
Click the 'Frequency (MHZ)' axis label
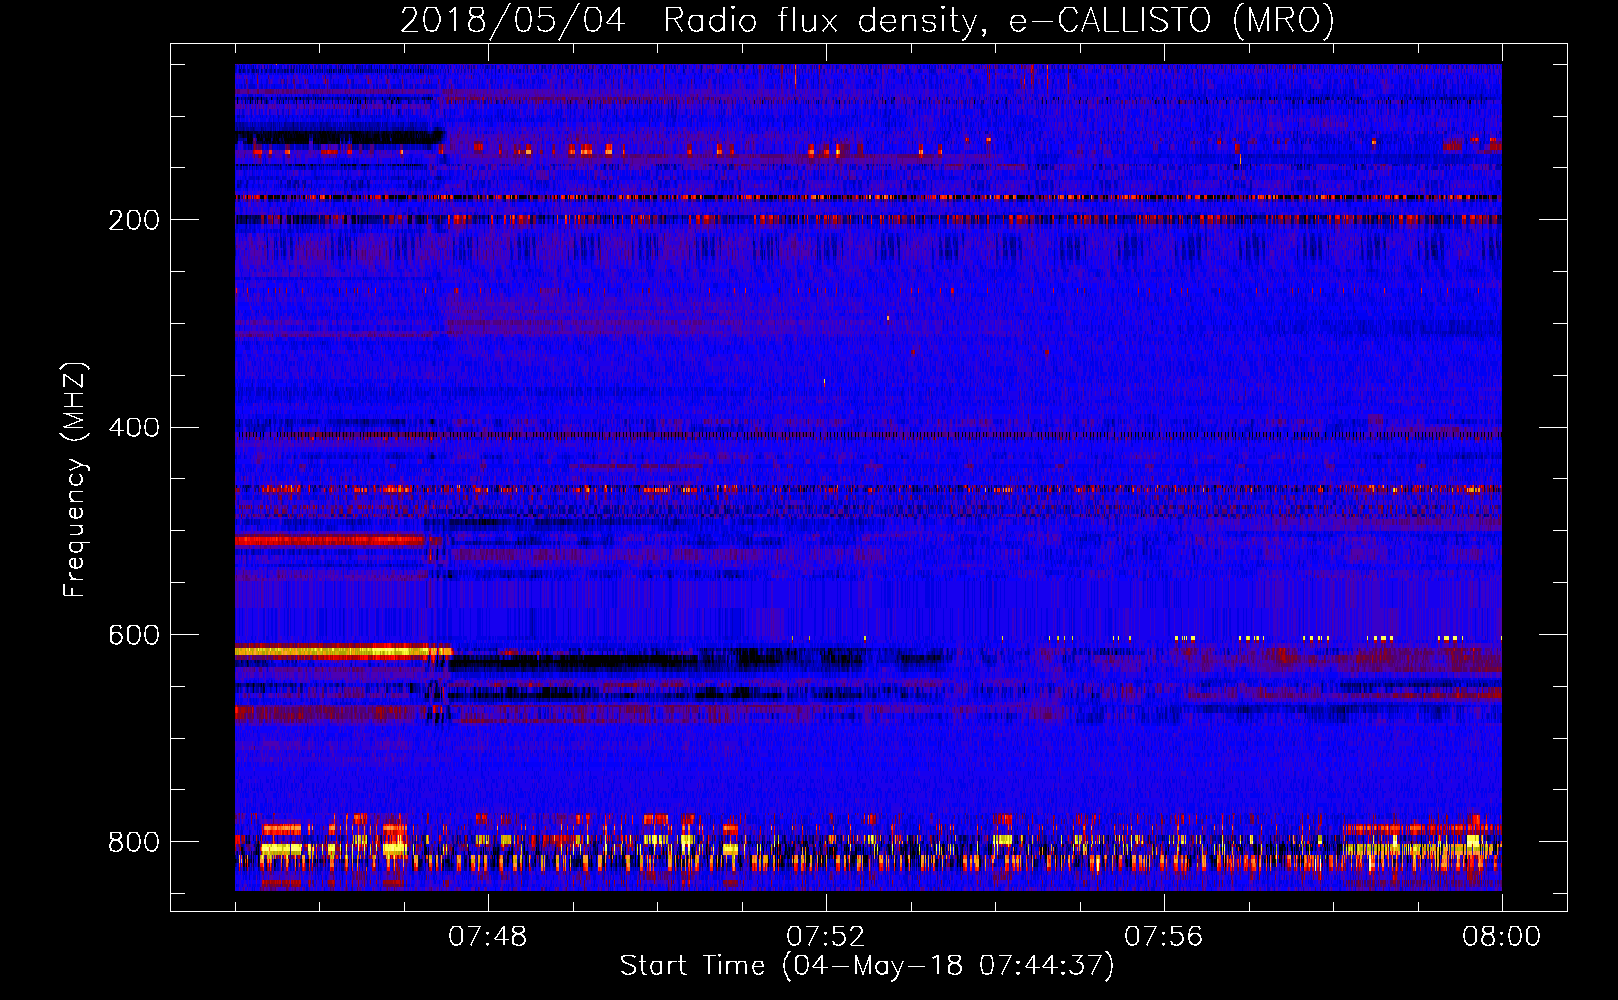point(74,480)
